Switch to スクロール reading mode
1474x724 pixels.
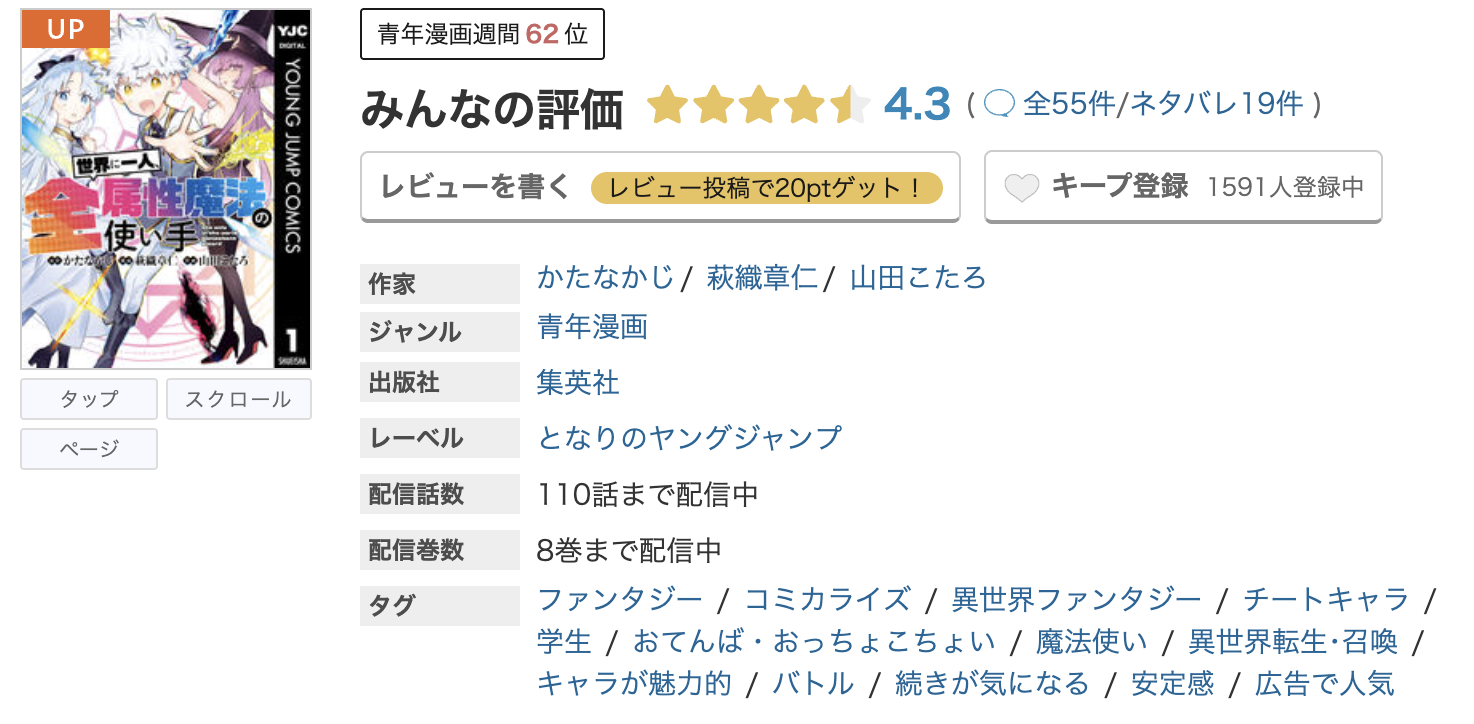click(x=238, y=398)
